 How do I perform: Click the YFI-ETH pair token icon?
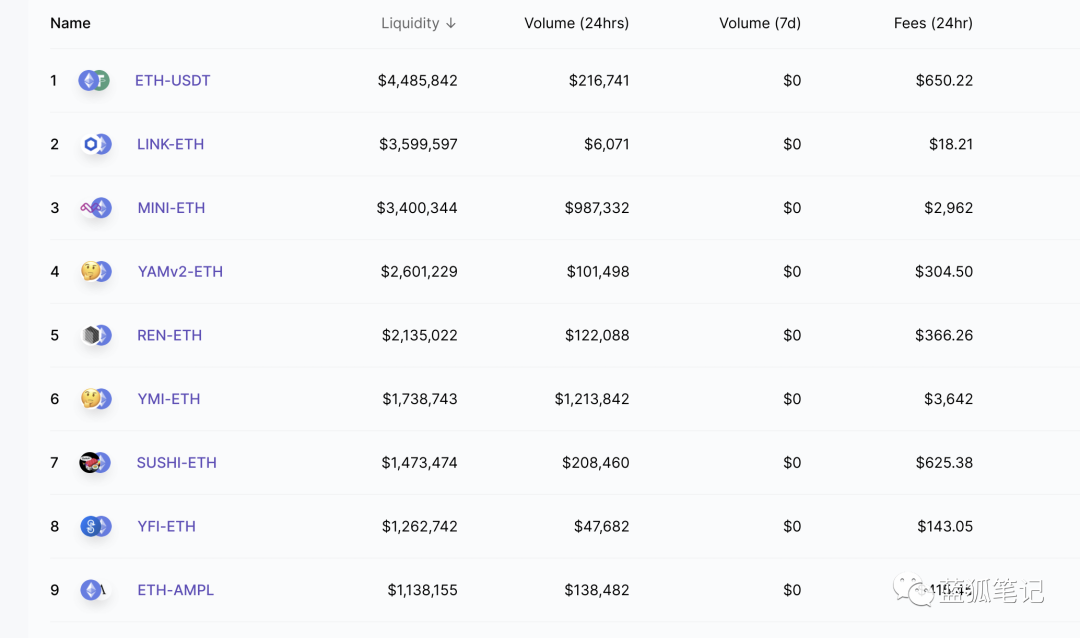click(x=96, y=527)
